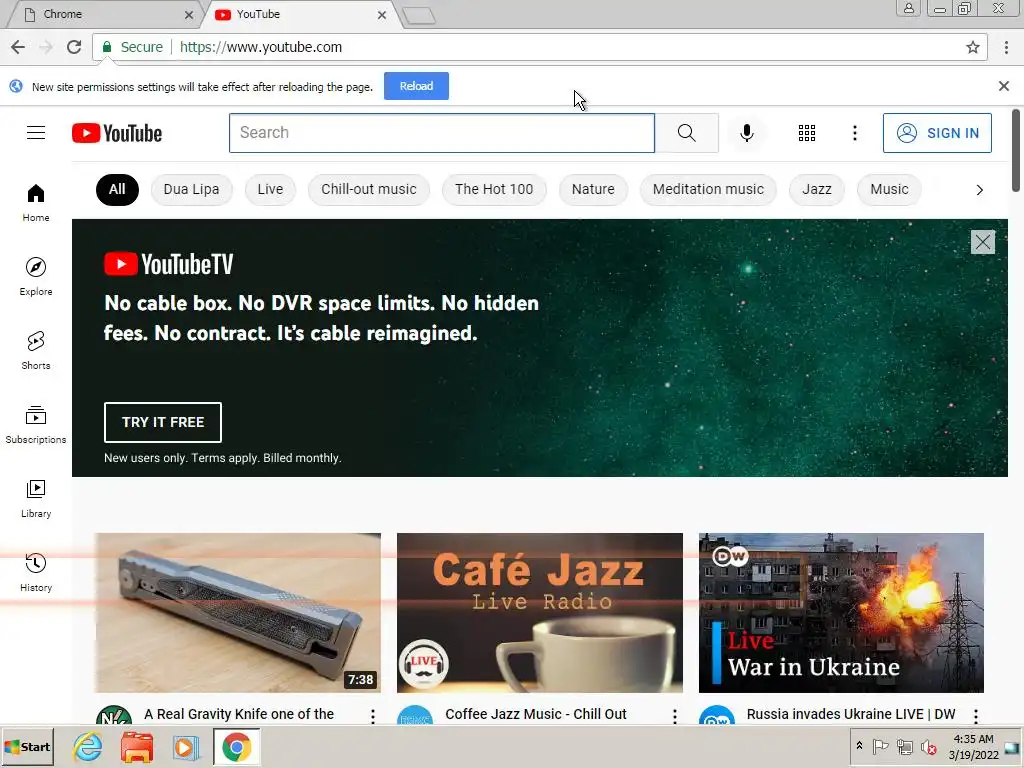Select the Live filter chip
This screenshot has height=768, width=1024.
pyautogui.click(x=270, y=189)
